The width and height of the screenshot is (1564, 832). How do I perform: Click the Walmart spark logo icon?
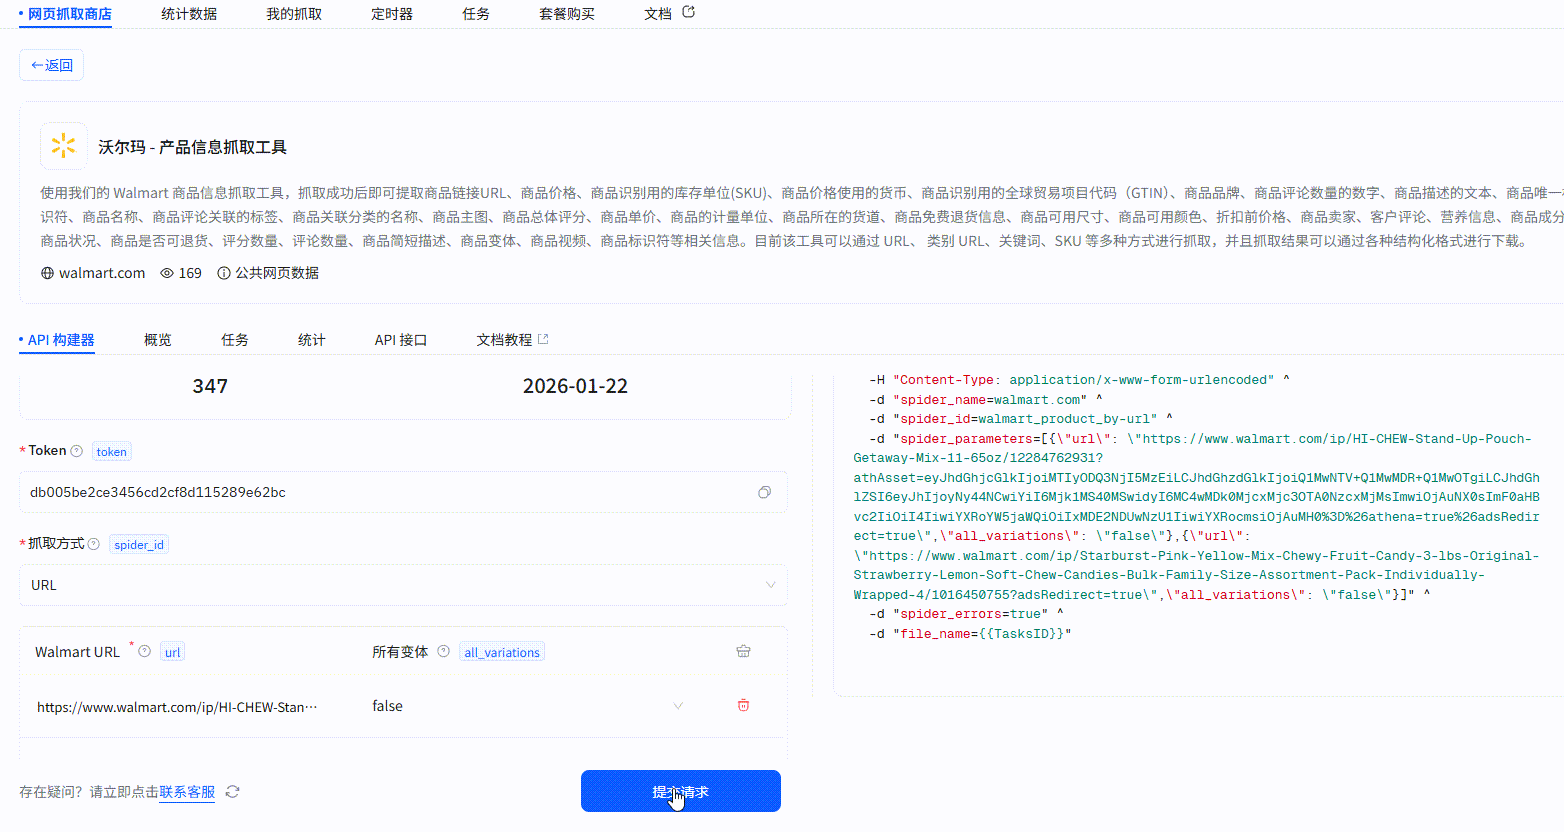[63, 146]
